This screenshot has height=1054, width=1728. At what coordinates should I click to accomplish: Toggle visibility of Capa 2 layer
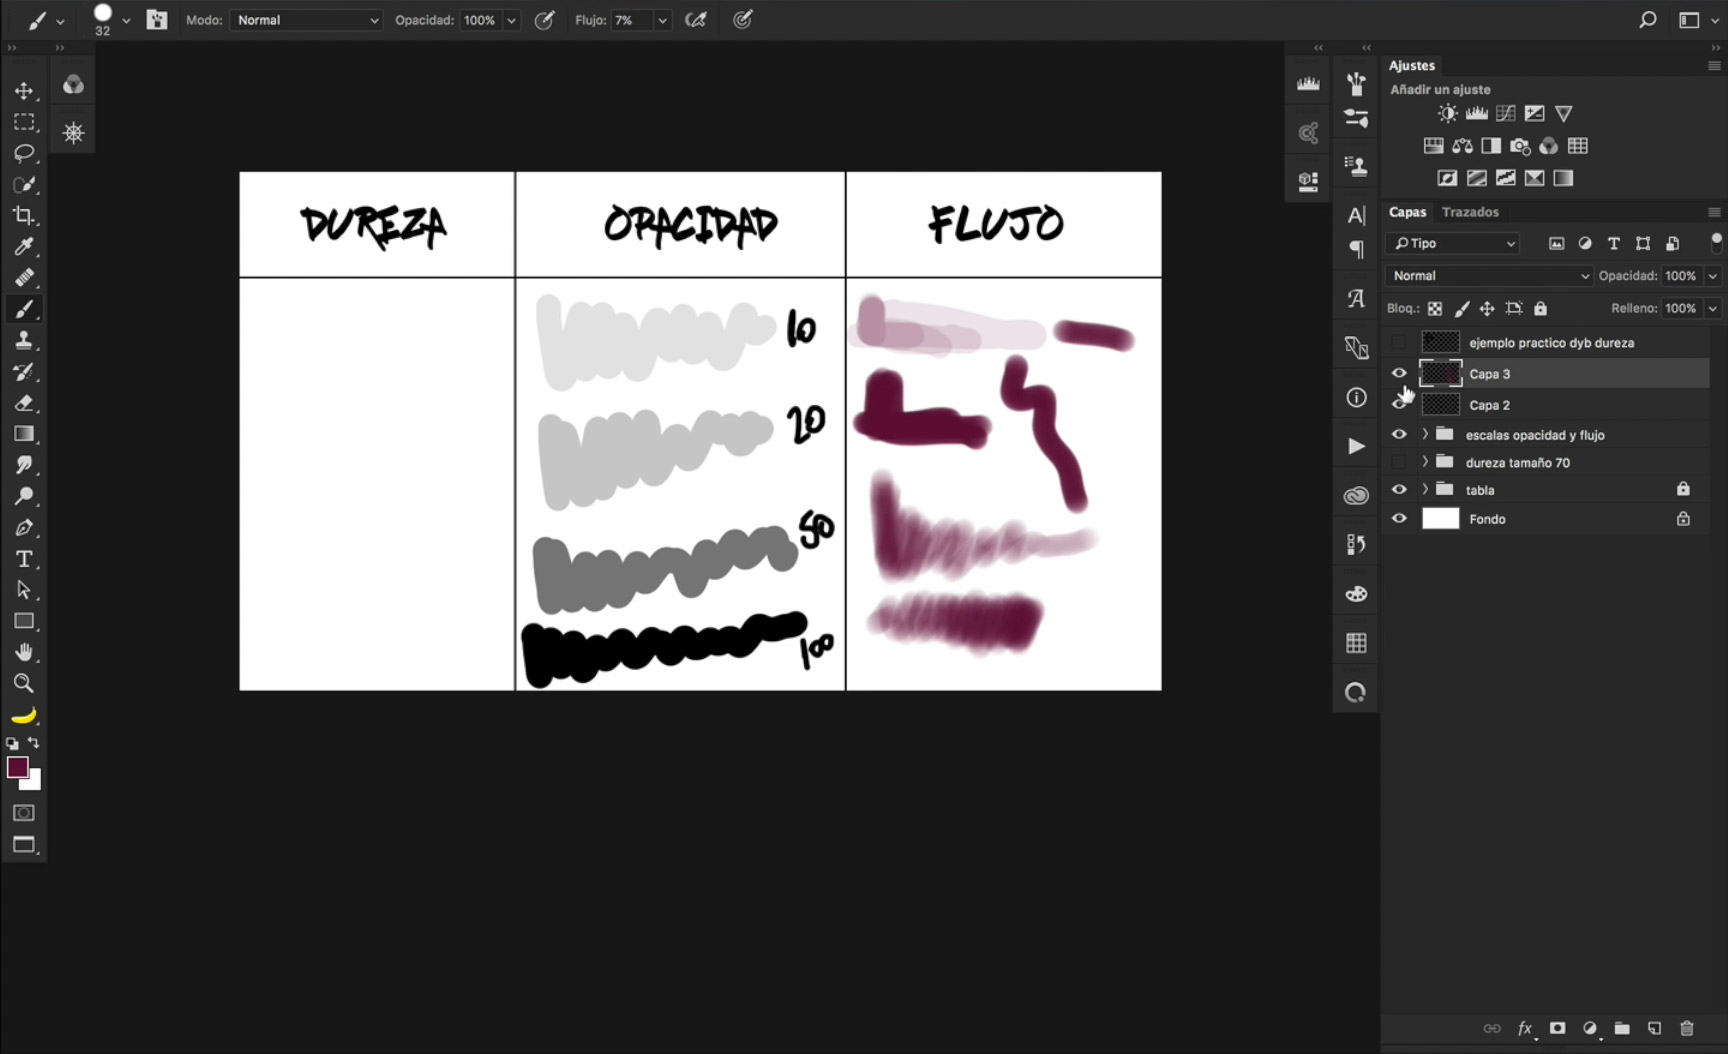pyautogui.click(x=1399, y=404)
